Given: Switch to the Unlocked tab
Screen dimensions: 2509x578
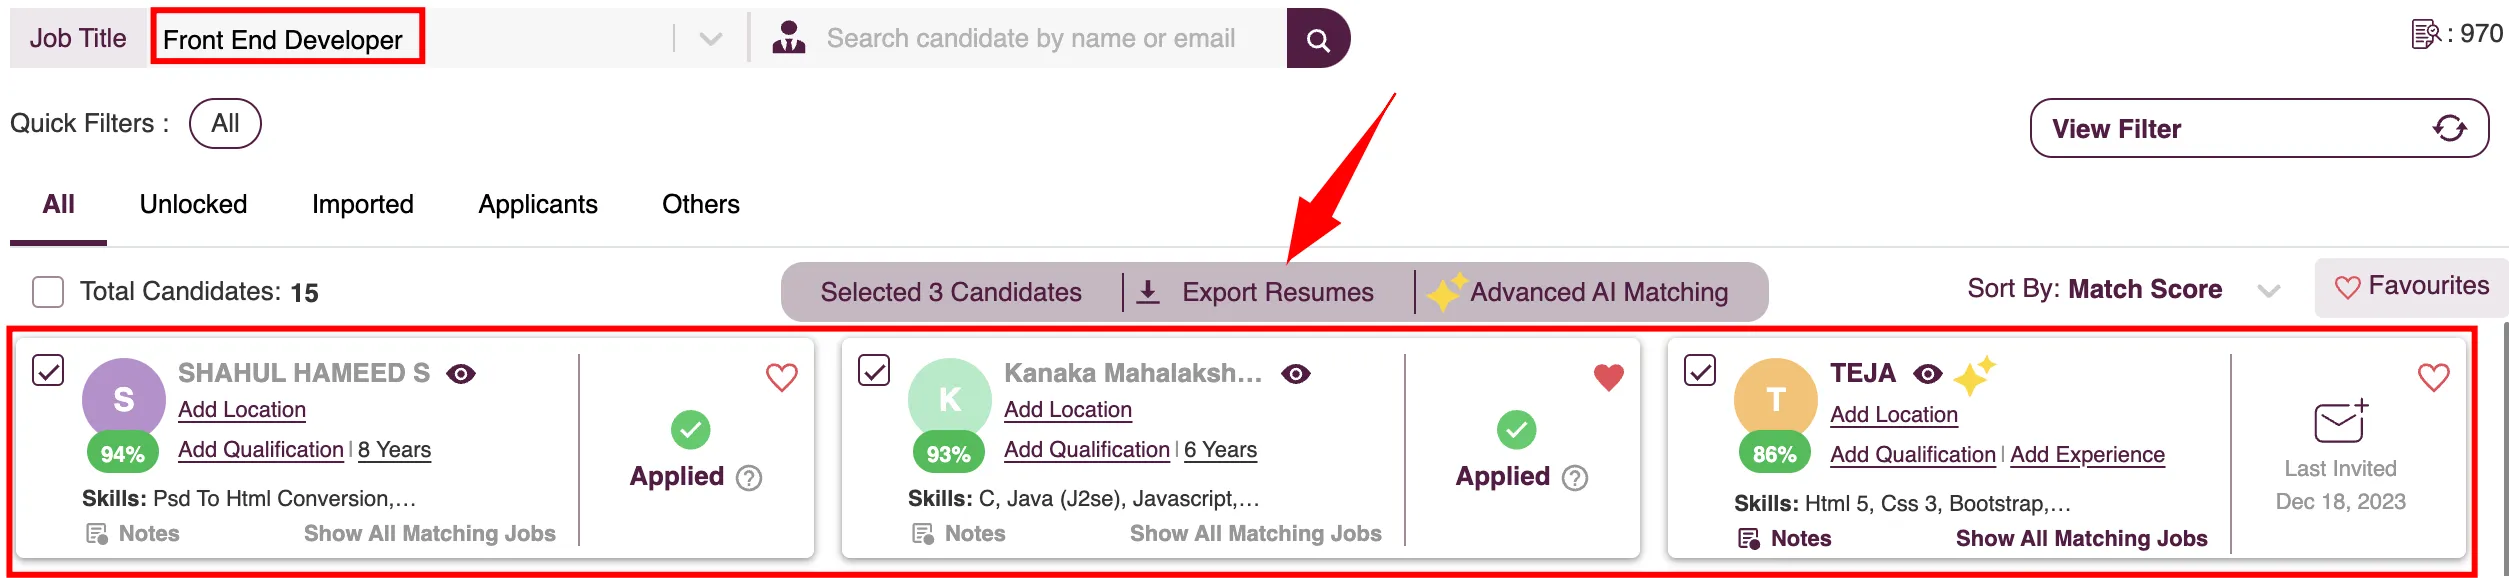Looking at the screenshot, I should tap(193, 204).
